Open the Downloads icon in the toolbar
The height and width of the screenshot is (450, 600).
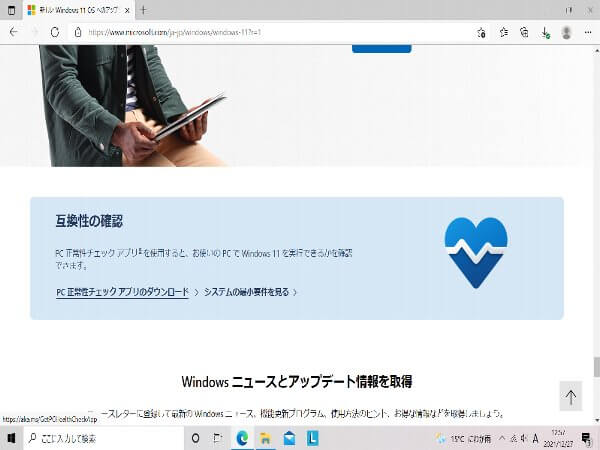point(545,33)
